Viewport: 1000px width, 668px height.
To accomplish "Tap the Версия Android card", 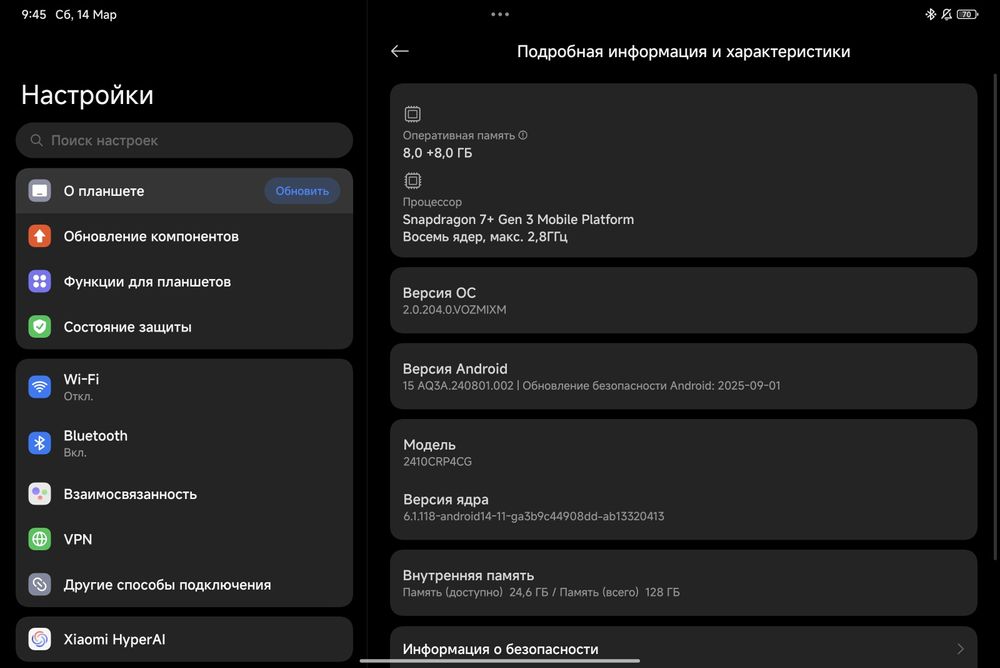I will [684, 376].
